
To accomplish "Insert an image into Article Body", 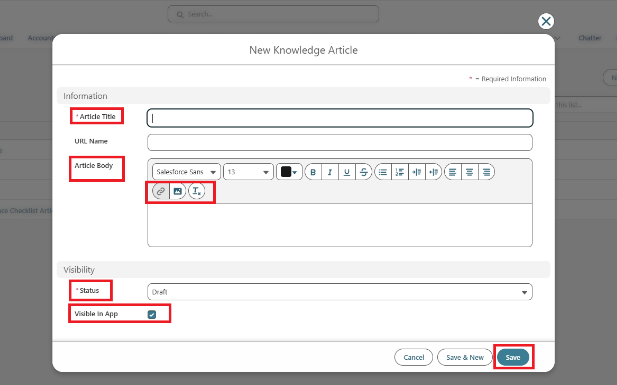I will point(177,191).
